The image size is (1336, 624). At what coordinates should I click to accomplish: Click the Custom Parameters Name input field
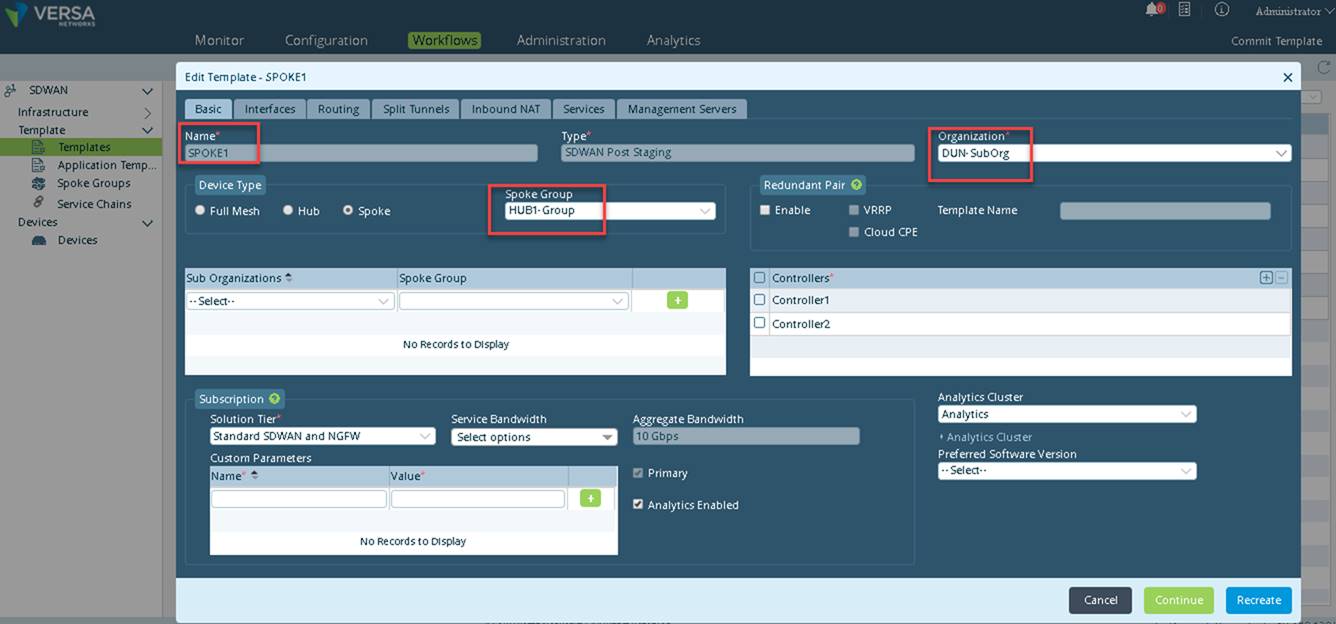click(x=299, y=498)
